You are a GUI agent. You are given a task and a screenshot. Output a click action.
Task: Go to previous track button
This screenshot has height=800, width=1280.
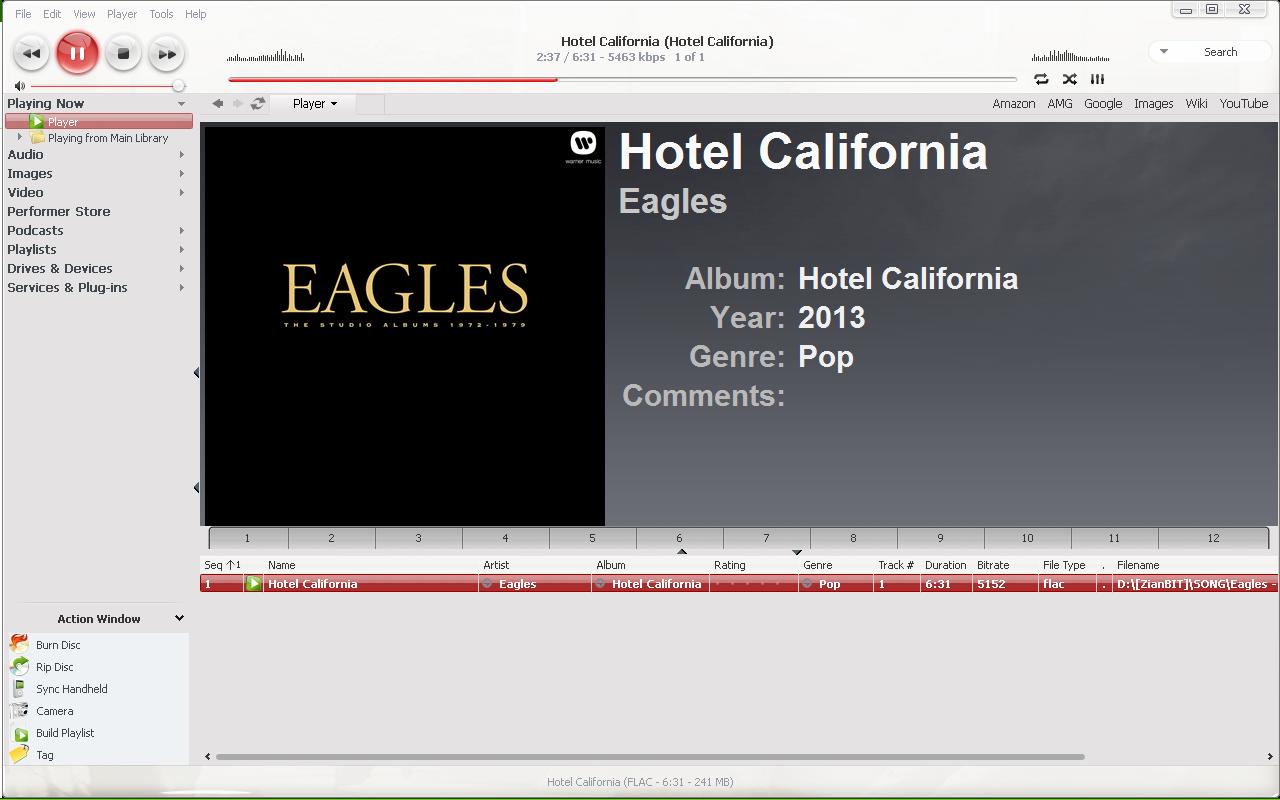tap(31, 54)
